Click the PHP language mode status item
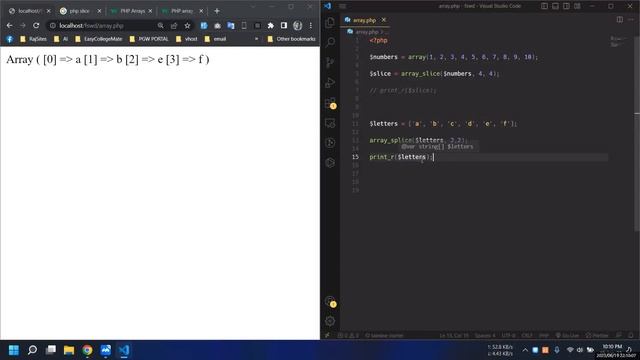The image size is (640, 360). 544,336
